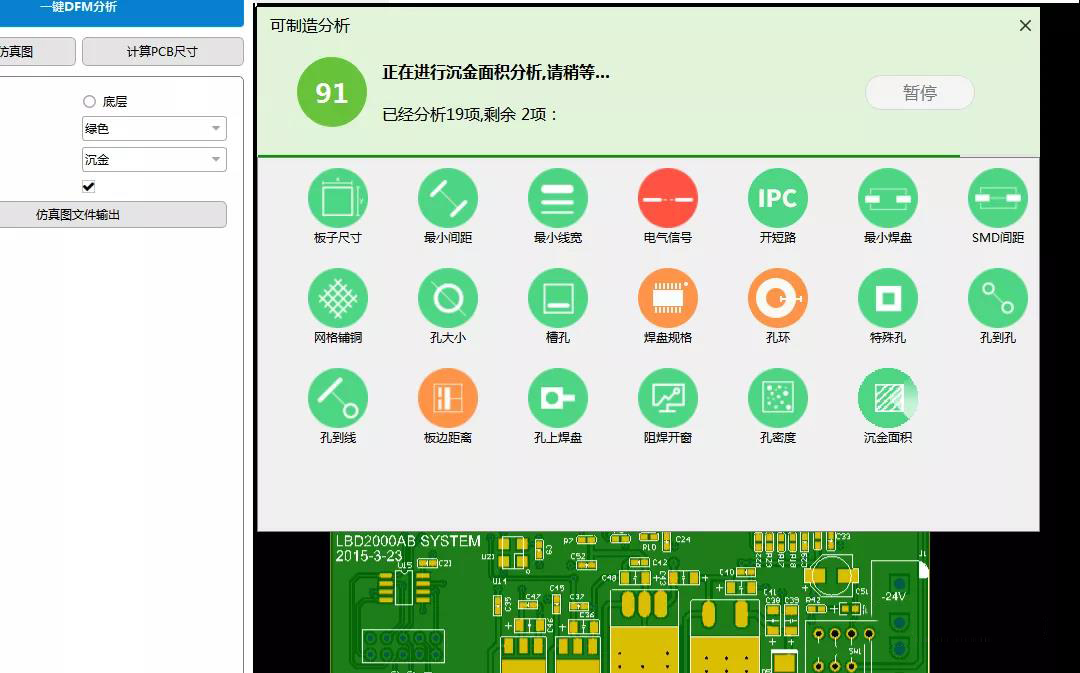Screen dimensions: 1080x673
Task: Open the 绿色 color dropdown
Action: click(153, 128)
